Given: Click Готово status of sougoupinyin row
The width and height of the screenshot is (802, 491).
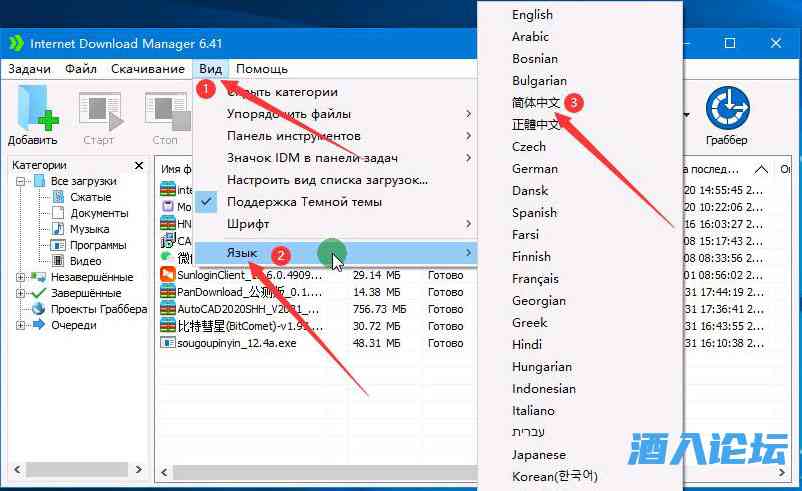Looking at the screenshot, I should pos(445,343).
